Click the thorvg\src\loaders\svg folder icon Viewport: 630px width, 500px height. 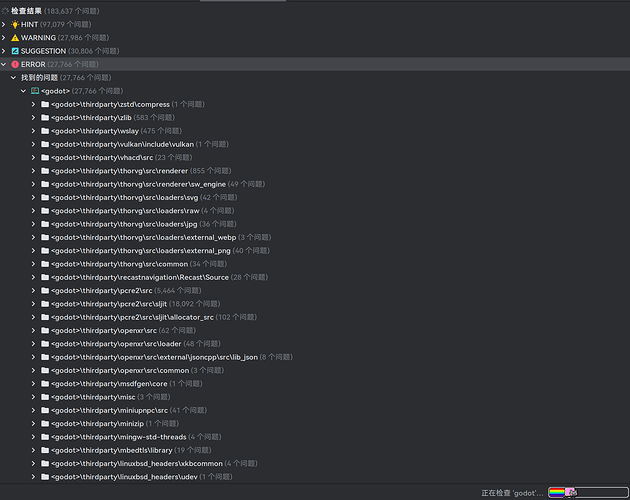point(45,197)
